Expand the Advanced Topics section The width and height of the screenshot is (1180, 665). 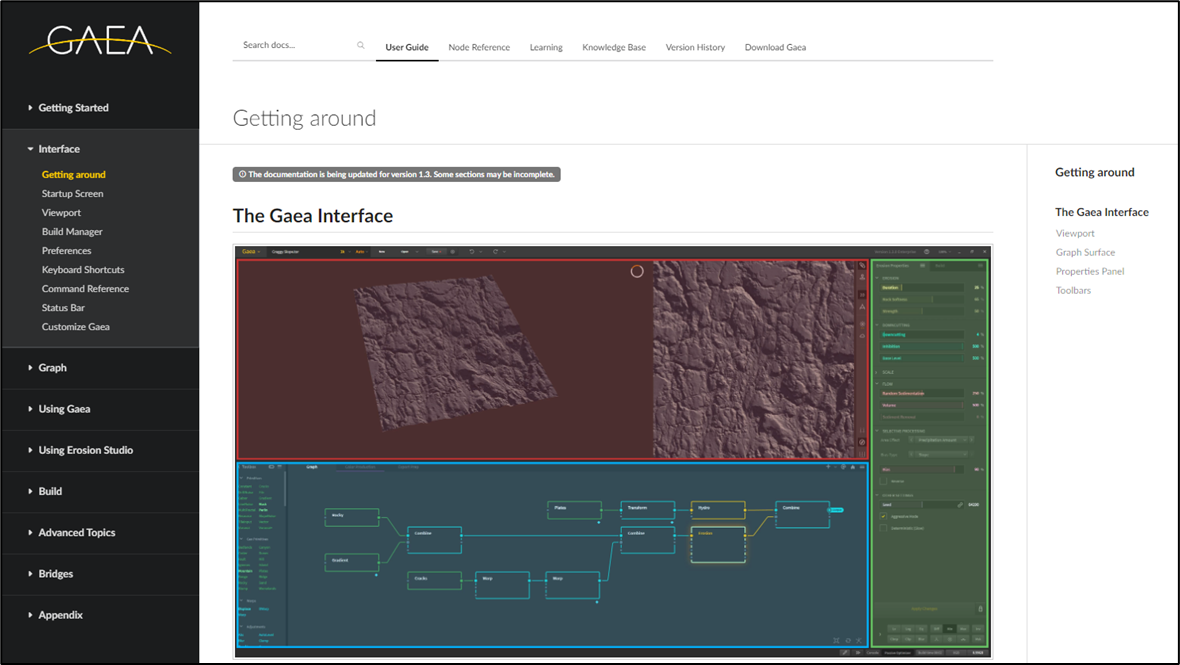(x=77, y=533)
